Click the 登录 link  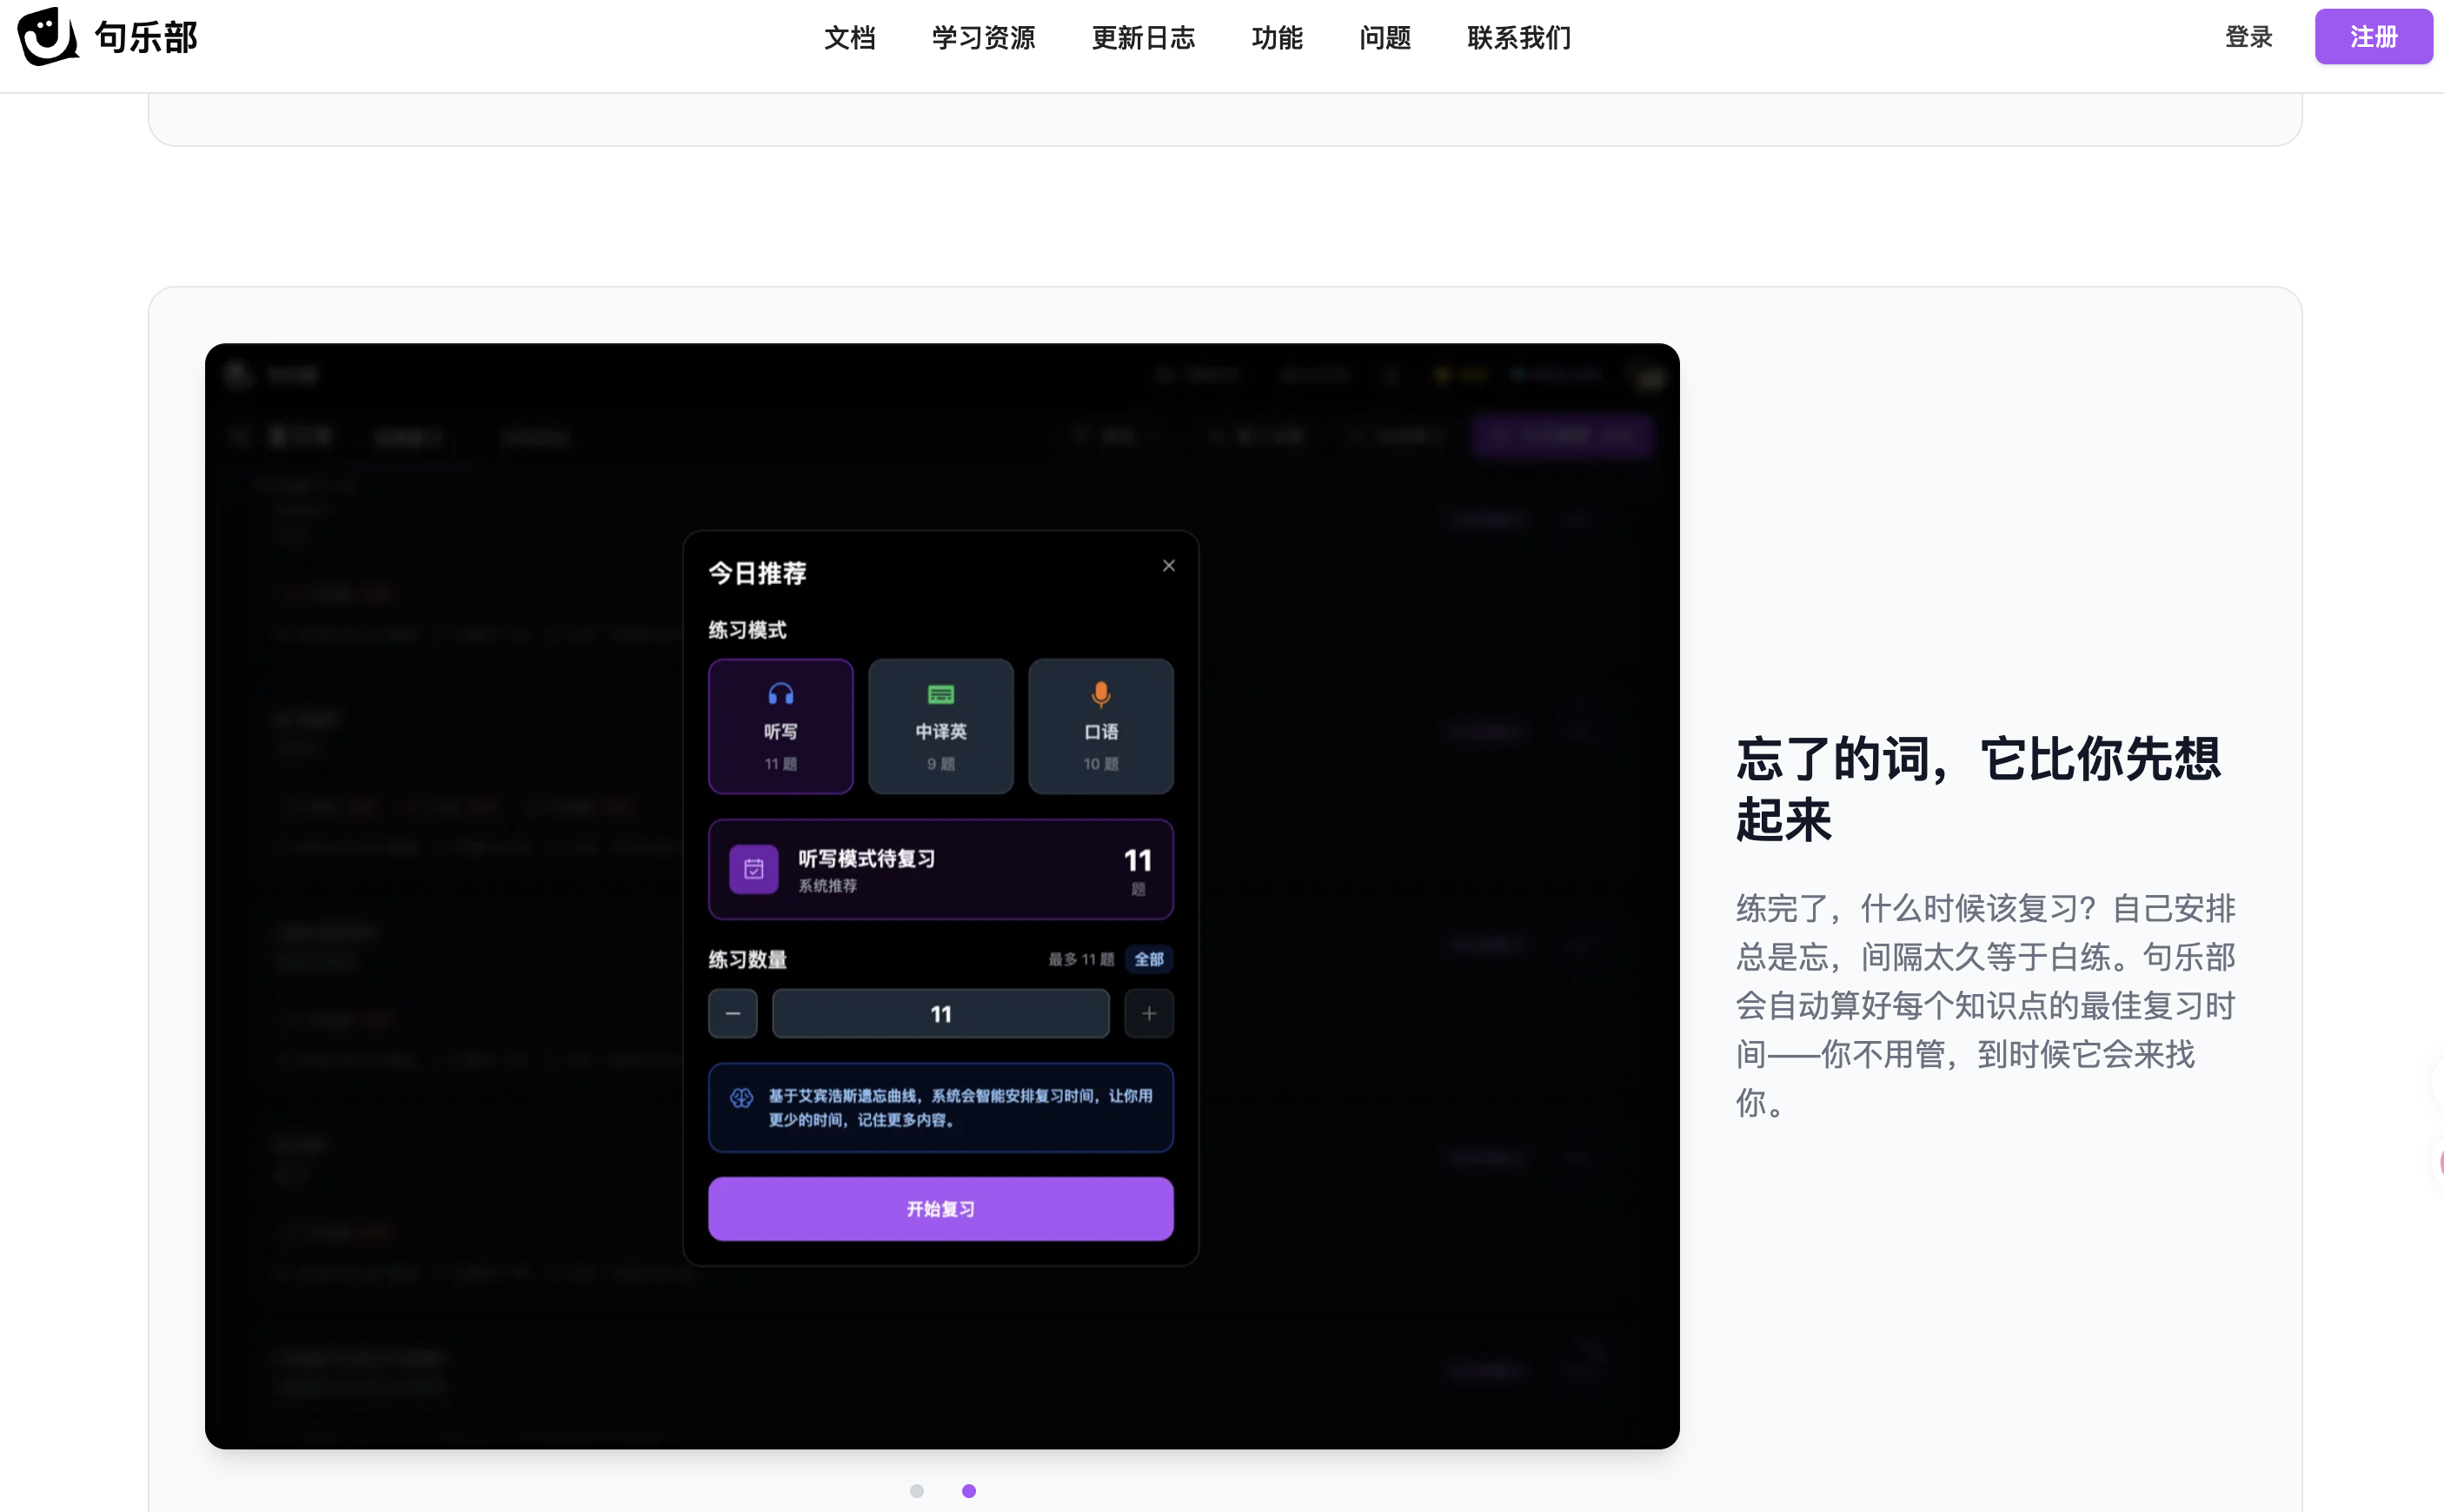2248,37
